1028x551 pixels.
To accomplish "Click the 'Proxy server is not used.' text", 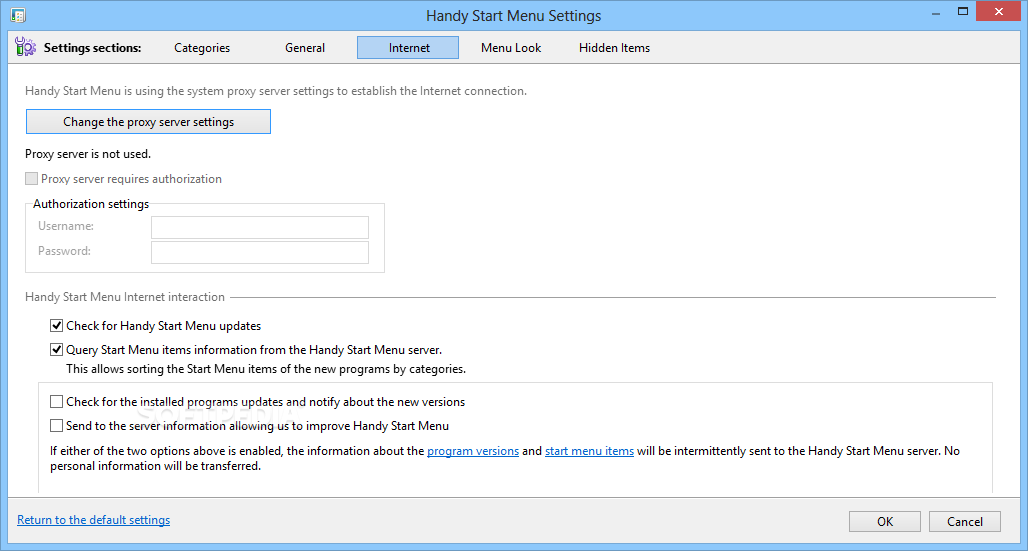I will pyautogui.click(x=88, y=154).
